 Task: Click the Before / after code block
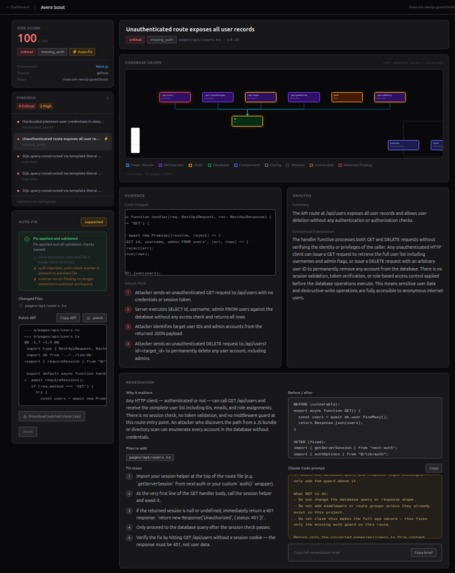[365, 428]
